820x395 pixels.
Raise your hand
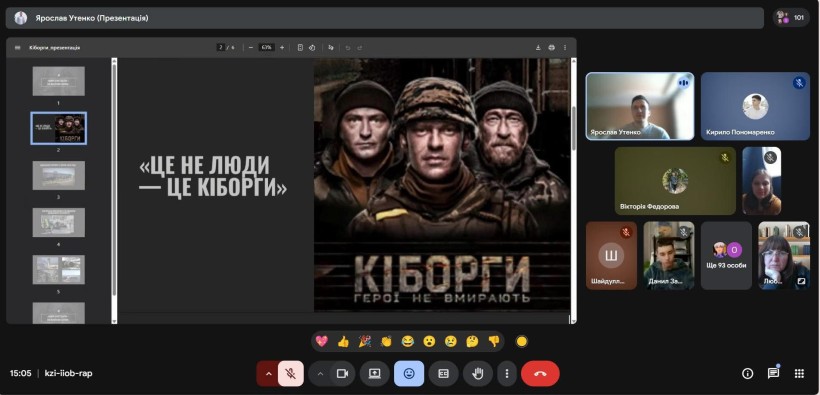(477, 374)
